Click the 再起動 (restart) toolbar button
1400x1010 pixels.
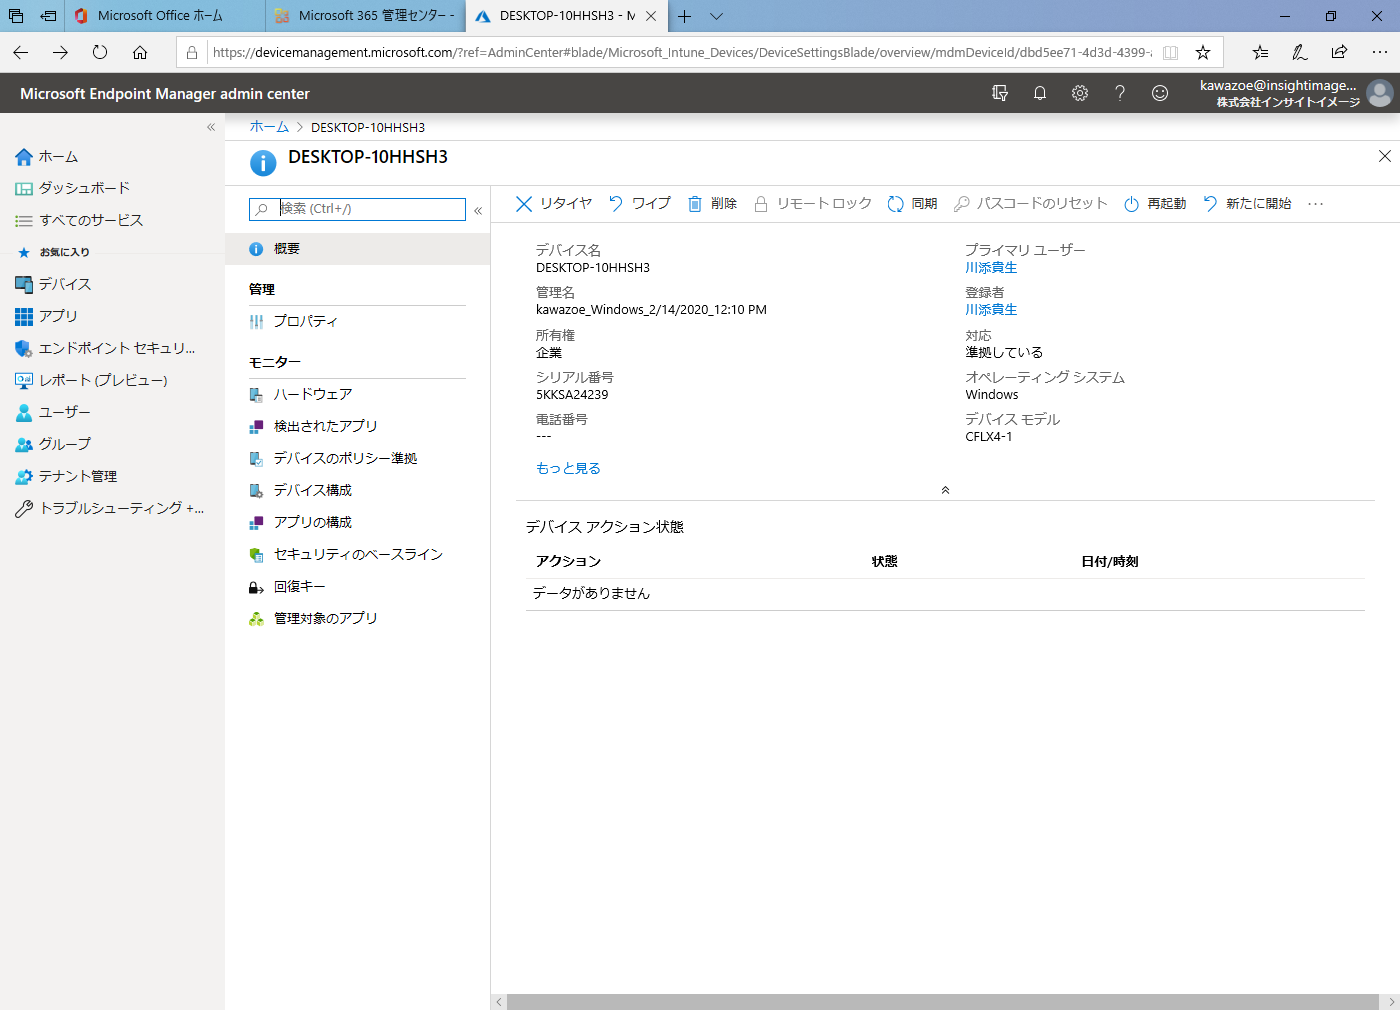click(1155, 204)
